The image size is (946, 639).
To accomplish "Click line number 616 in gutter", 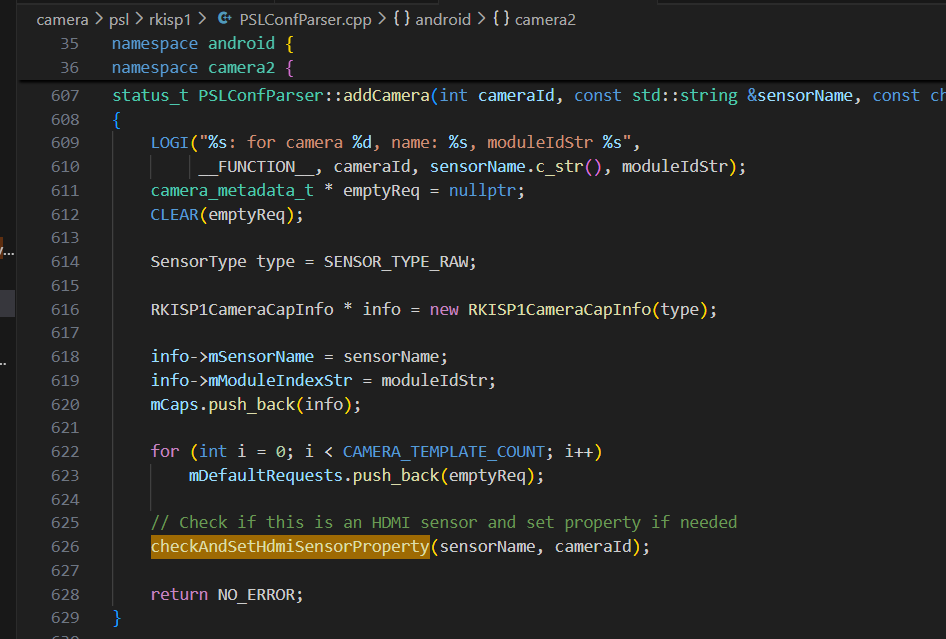I will coord(65,310).
